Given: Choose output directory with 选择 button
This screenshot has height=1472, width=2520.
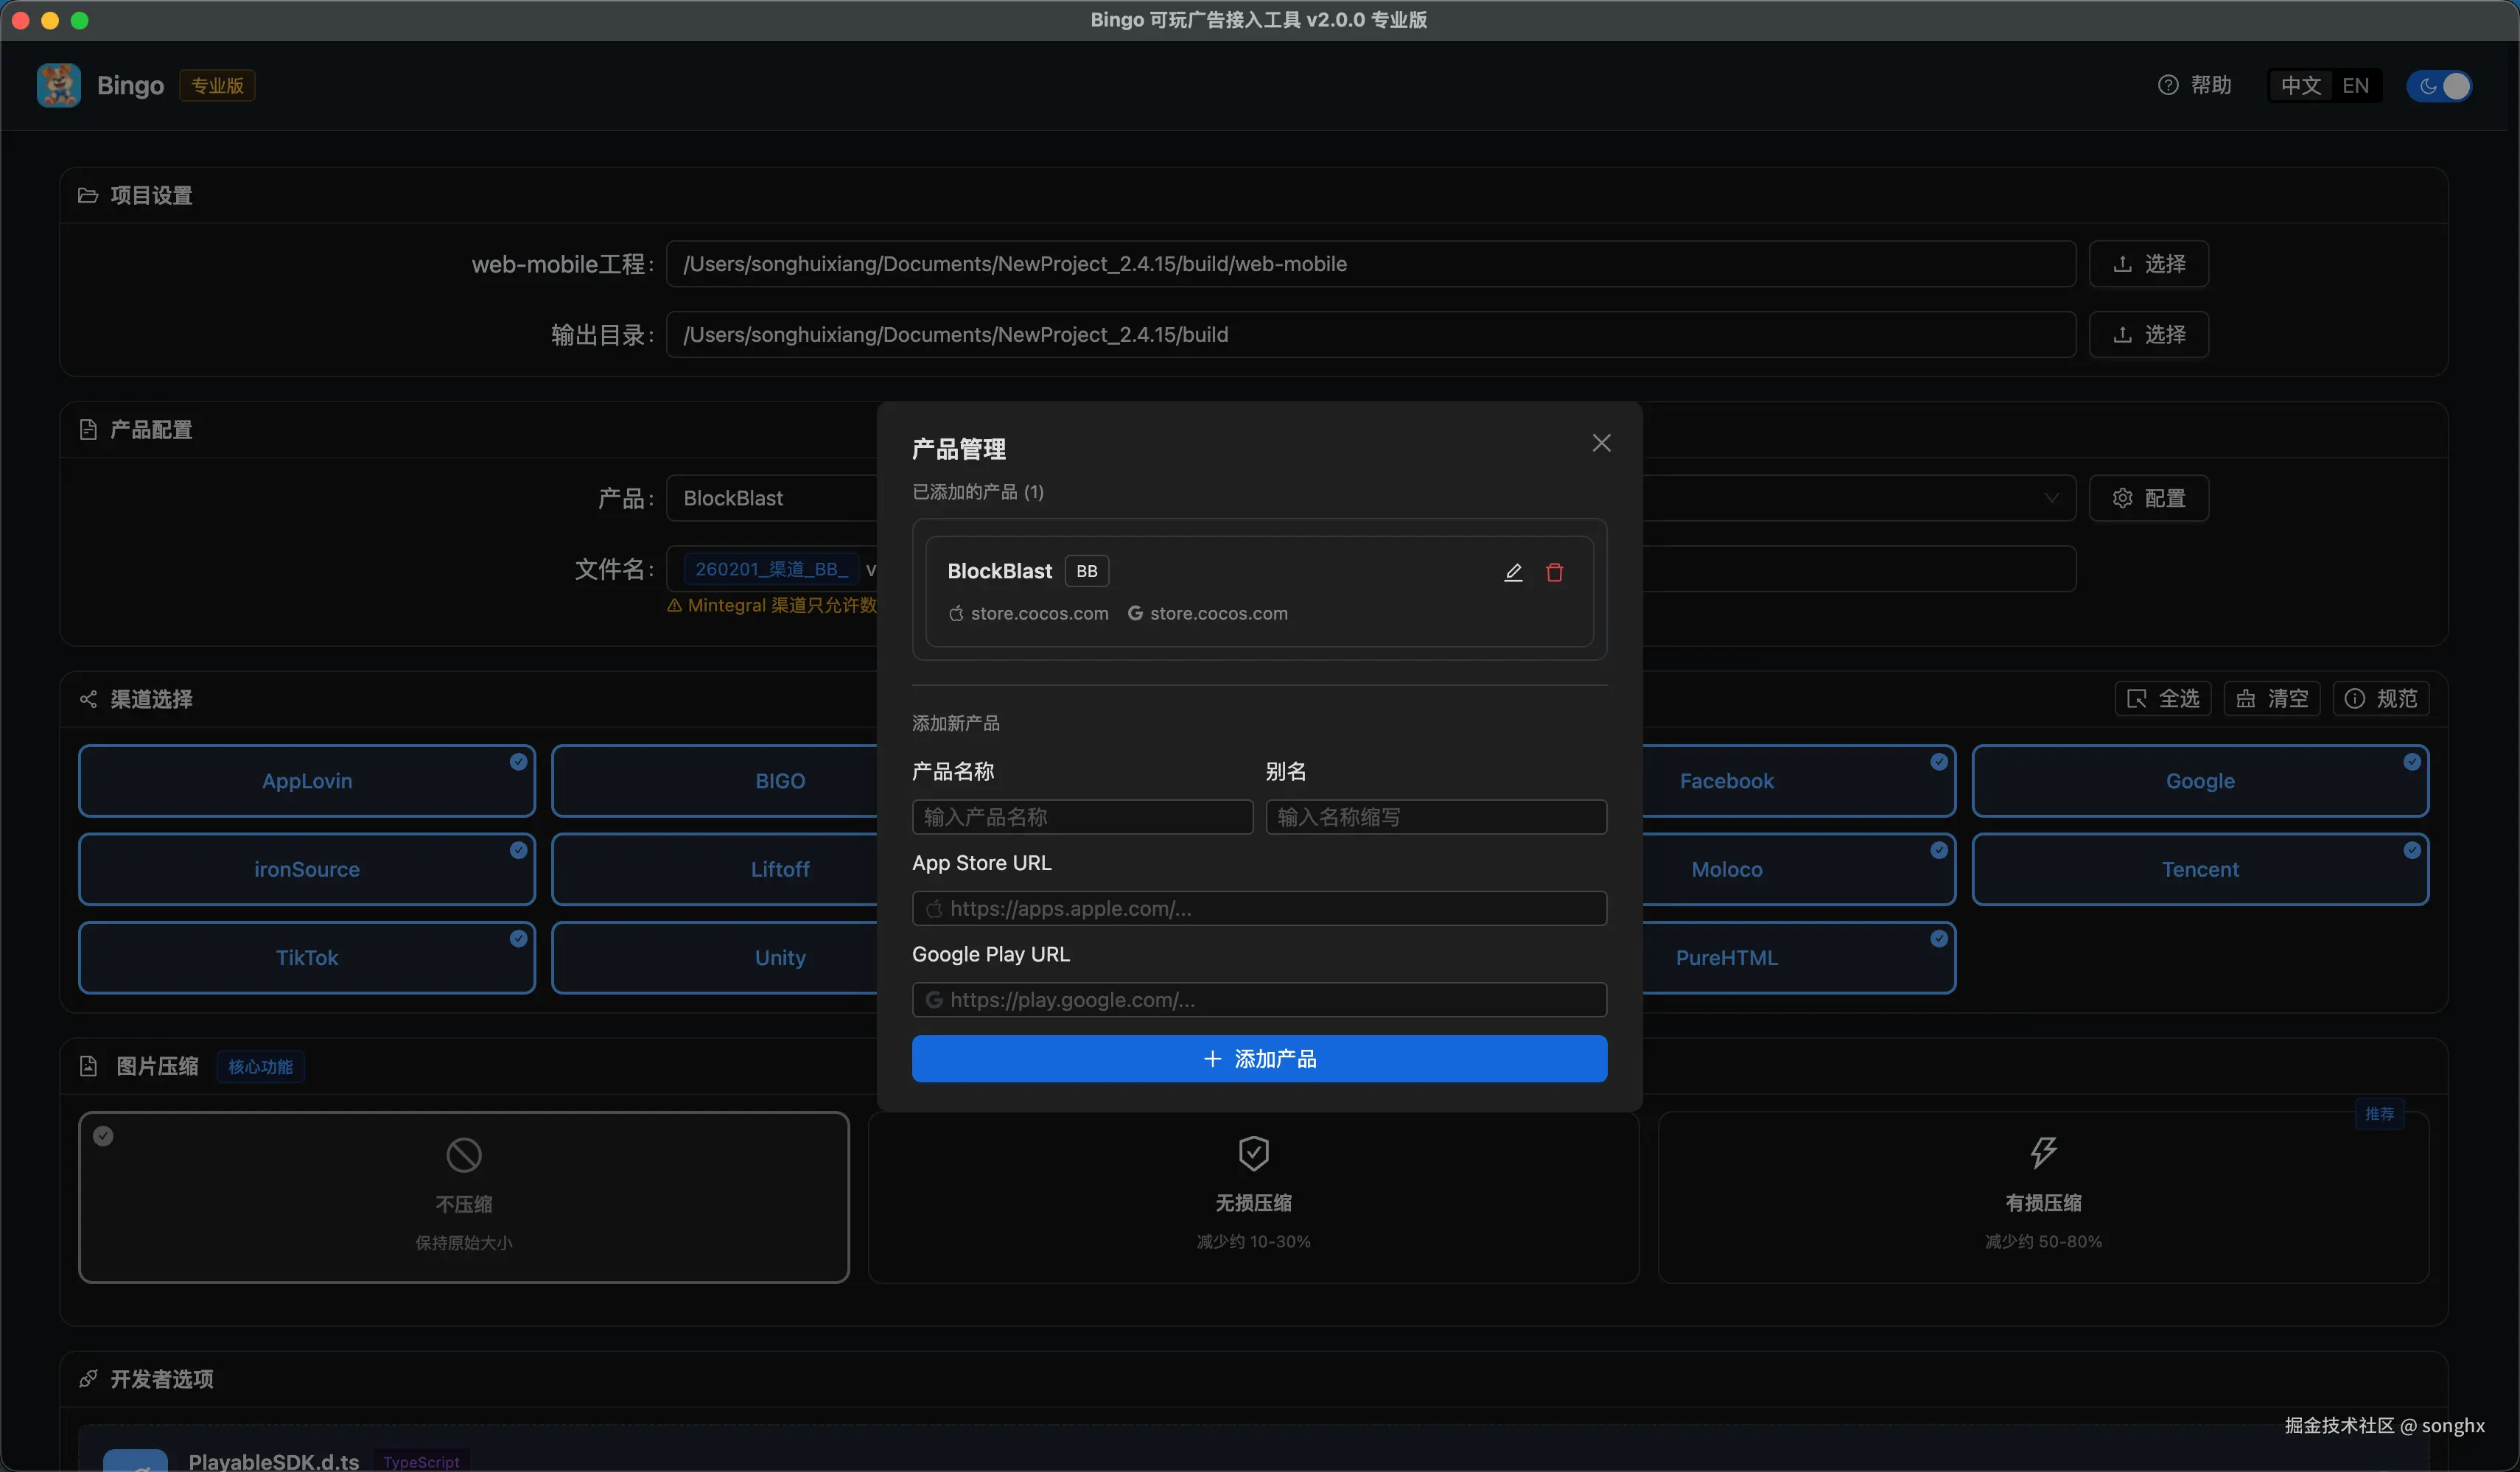Looking at the screenshot, I should pos(2148,334).
